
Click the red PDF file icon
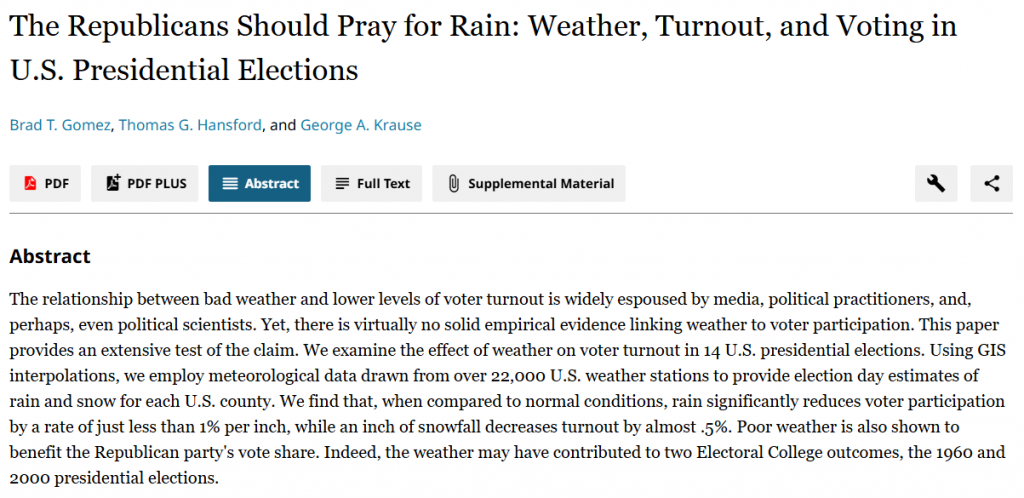pyautogui.click(x=30, y=183)
